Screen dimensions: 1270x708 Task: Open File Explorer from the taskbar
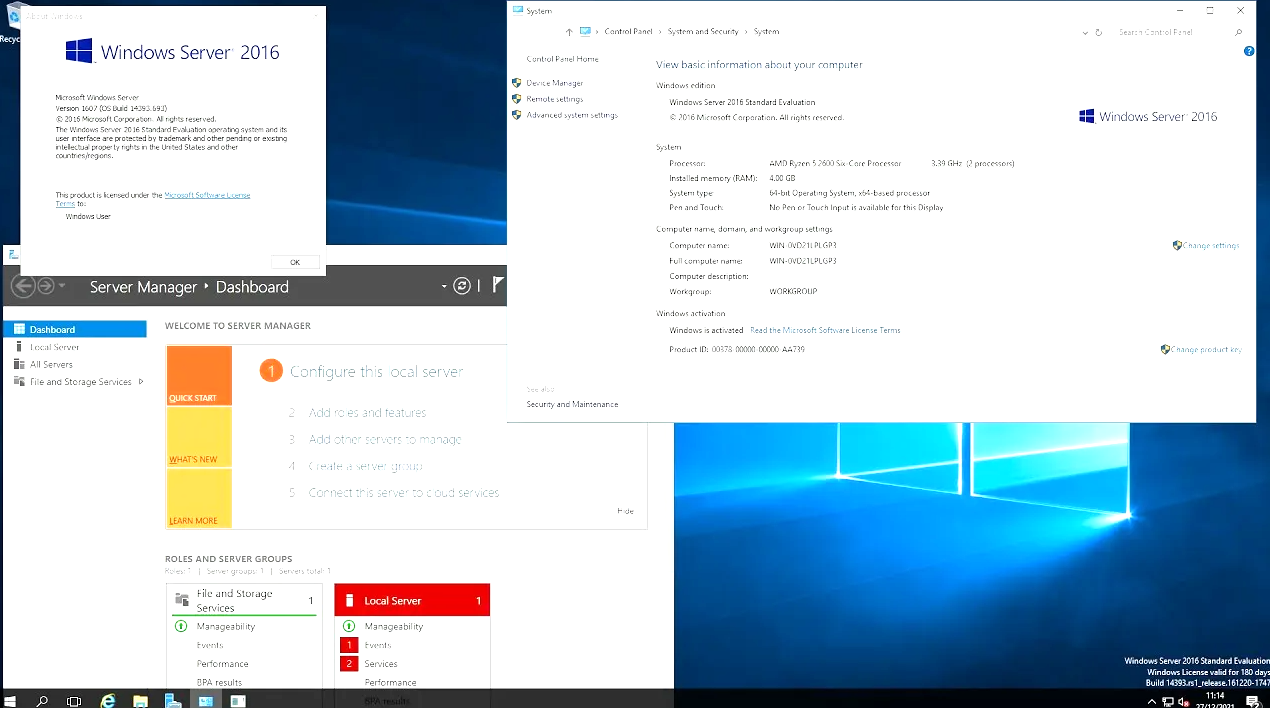(140, 701)
